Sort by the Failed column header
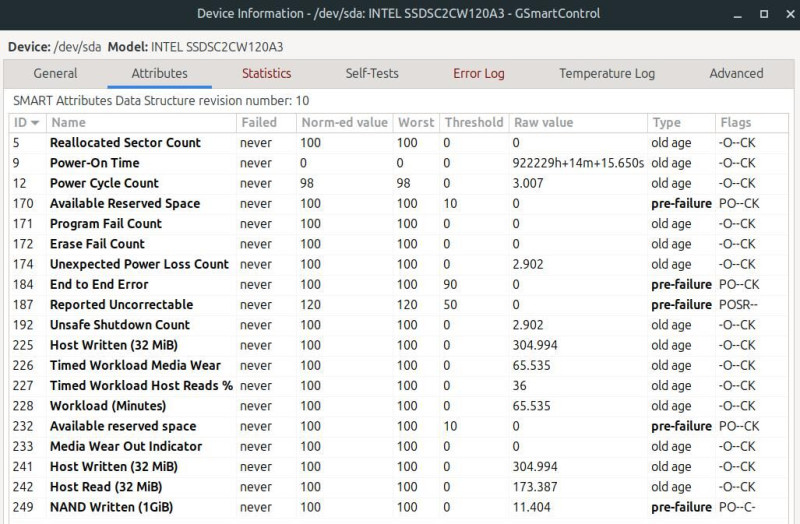The image size is (800, 524). [266, 122]
